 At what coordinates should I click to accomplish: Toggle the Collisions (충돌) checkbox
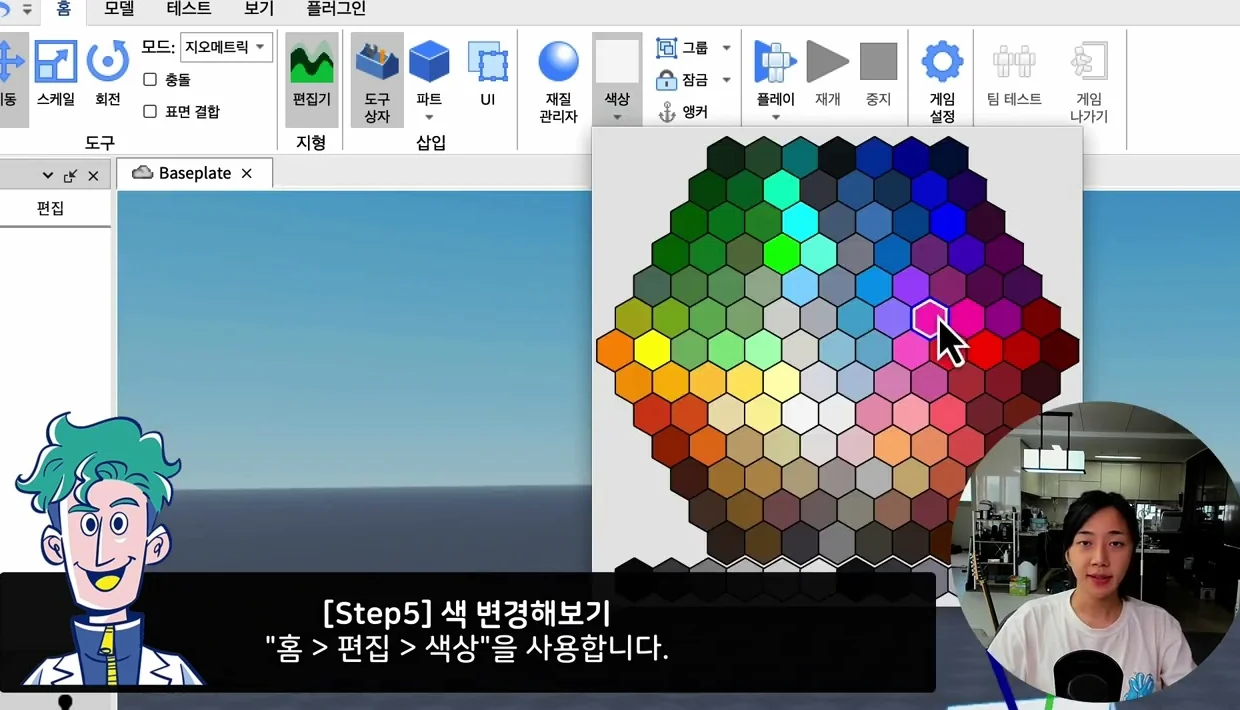(150, 79)
